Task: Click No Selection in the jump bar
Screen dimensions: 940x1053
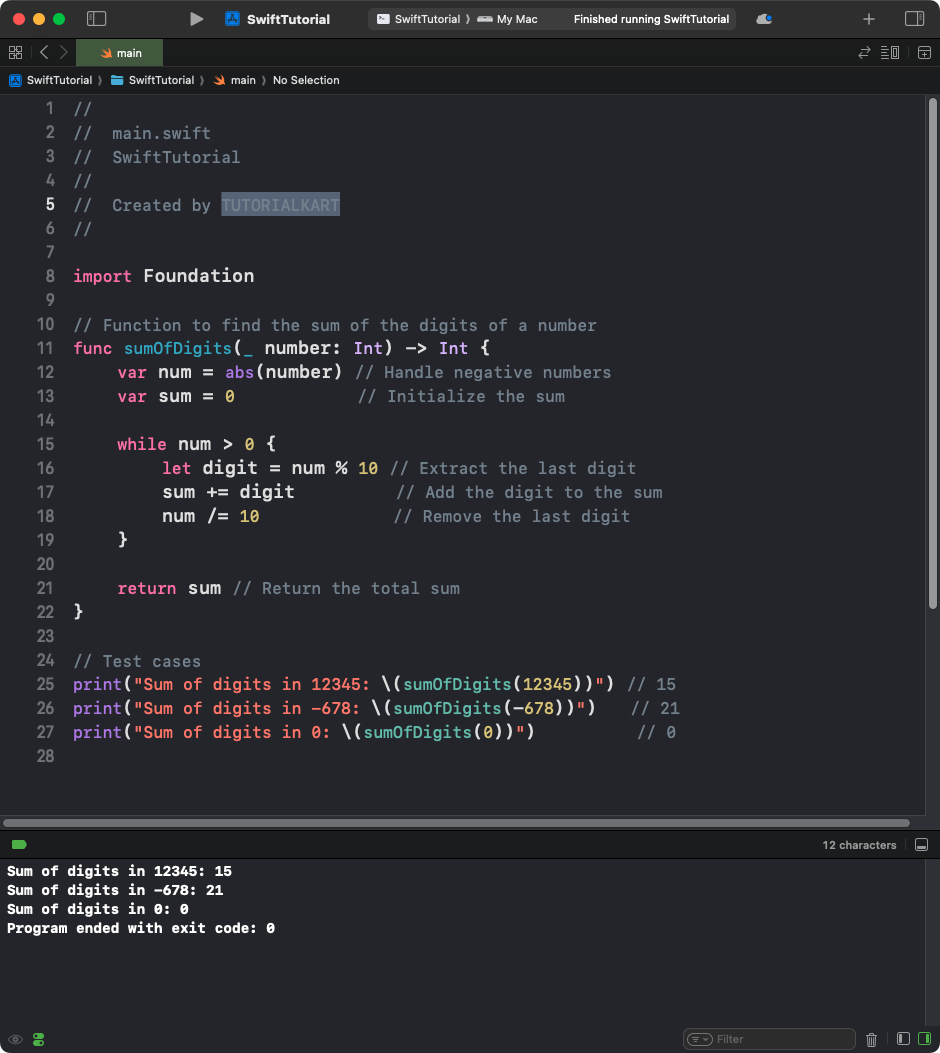Action: click(306, 80)
